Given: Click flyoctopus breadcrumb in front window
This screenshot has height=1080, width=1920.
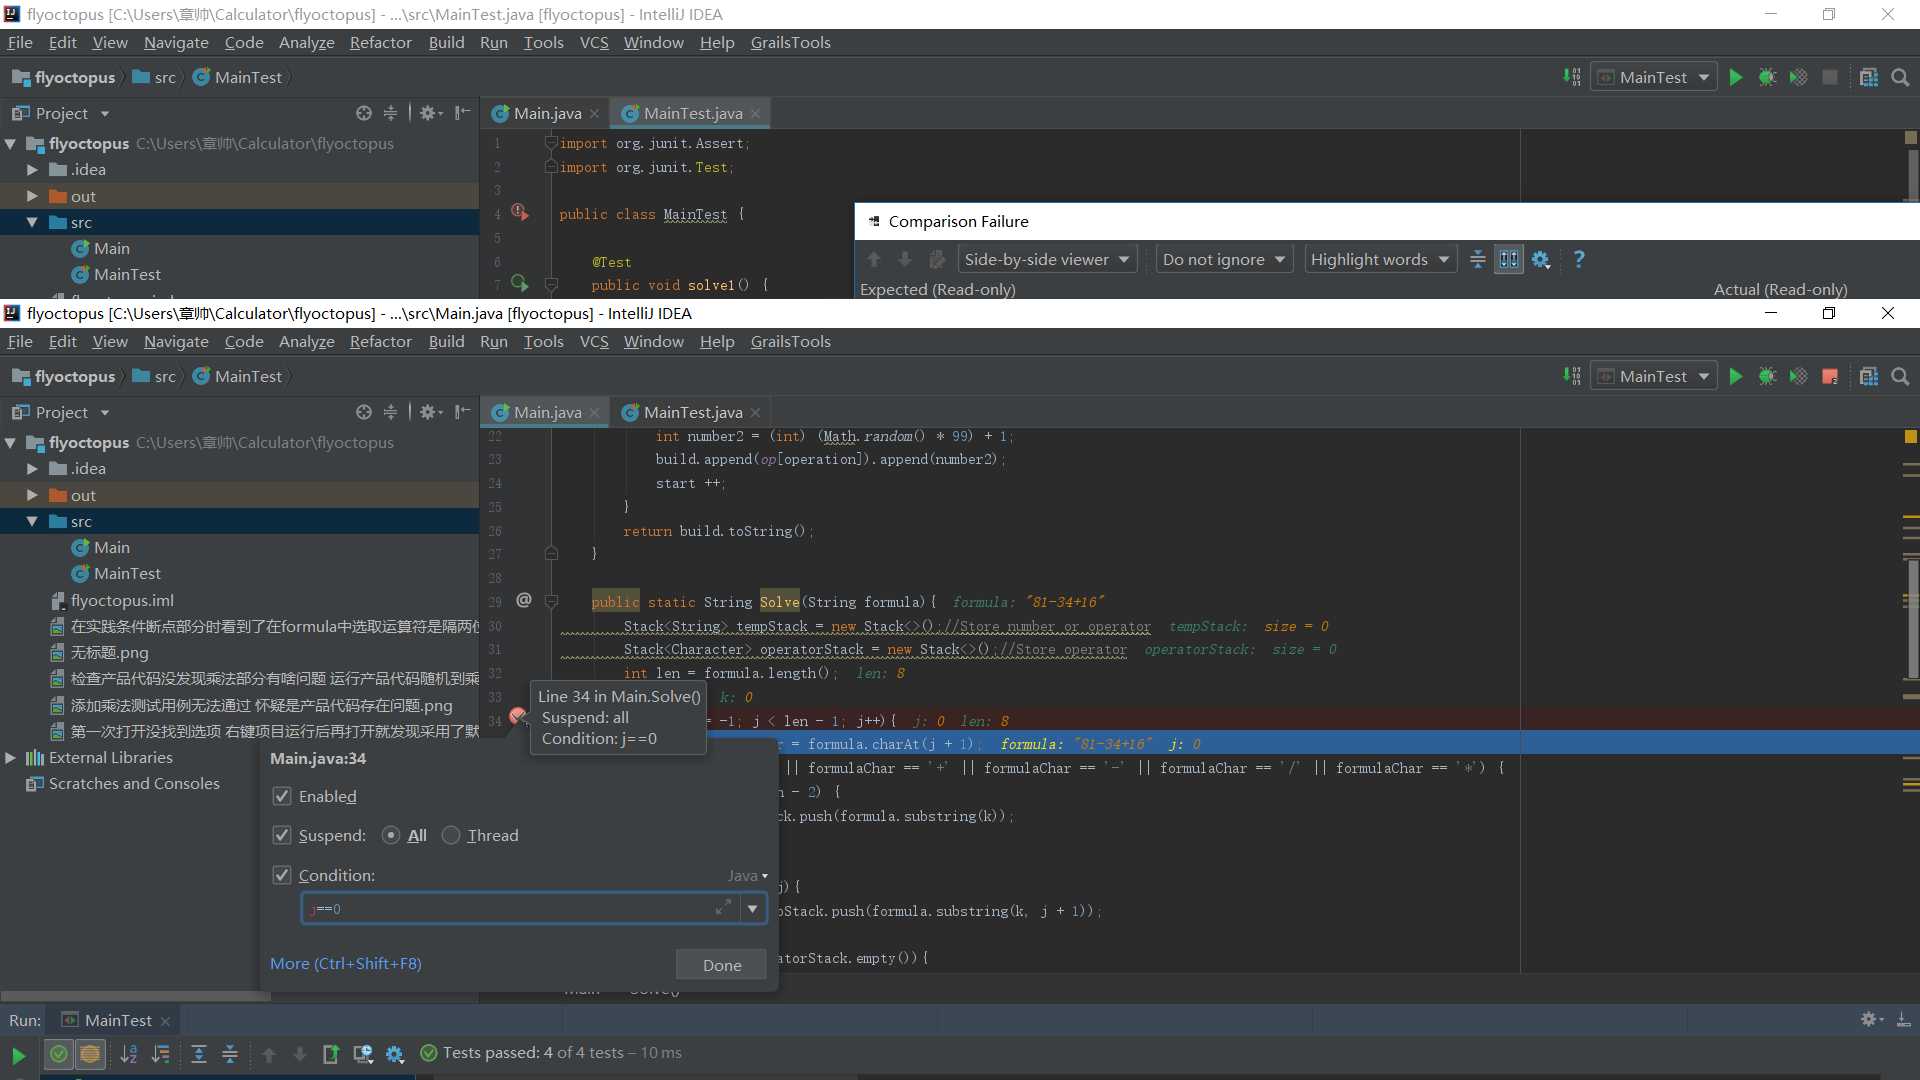Looking at the screenshot, I should pyautogui.click(x=64, y=377).
